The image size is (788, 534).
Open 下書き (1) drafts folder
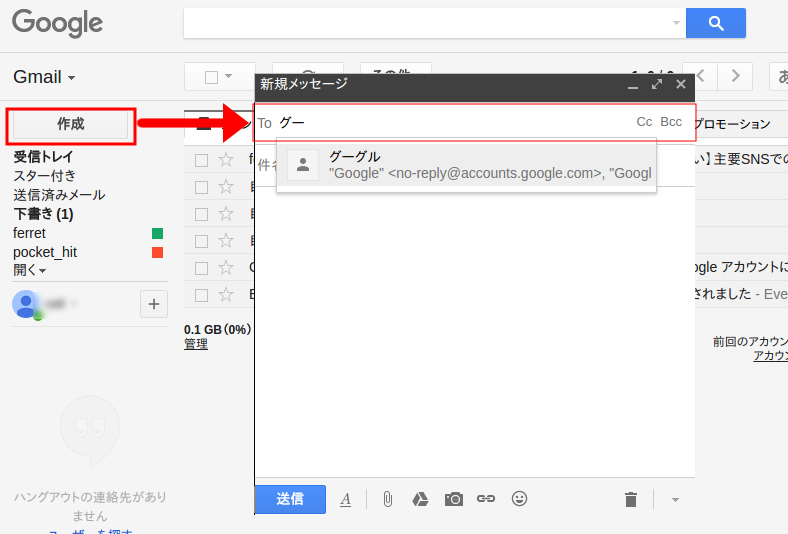click(43, 214)
